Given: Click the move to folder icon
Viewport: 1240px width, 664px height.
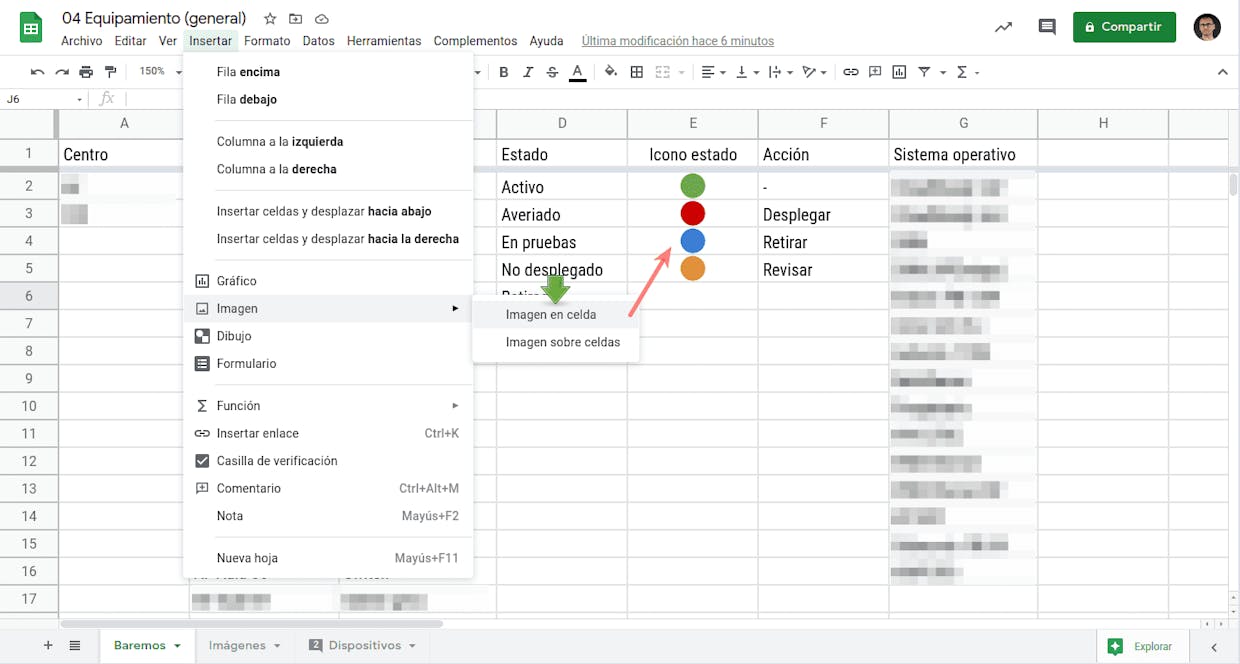Looking at the screenshot, I should coord(296,19).
